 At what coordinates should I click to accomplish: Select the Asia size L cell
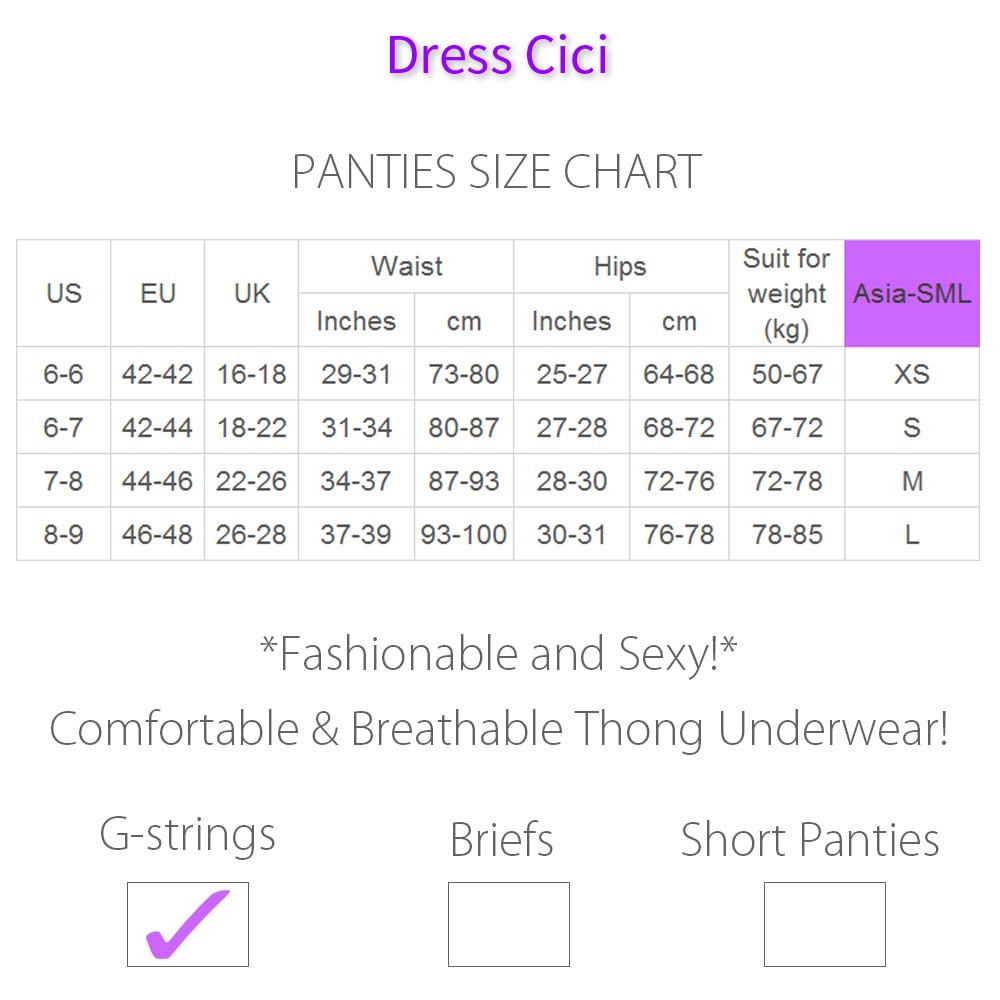coord(912,535)
